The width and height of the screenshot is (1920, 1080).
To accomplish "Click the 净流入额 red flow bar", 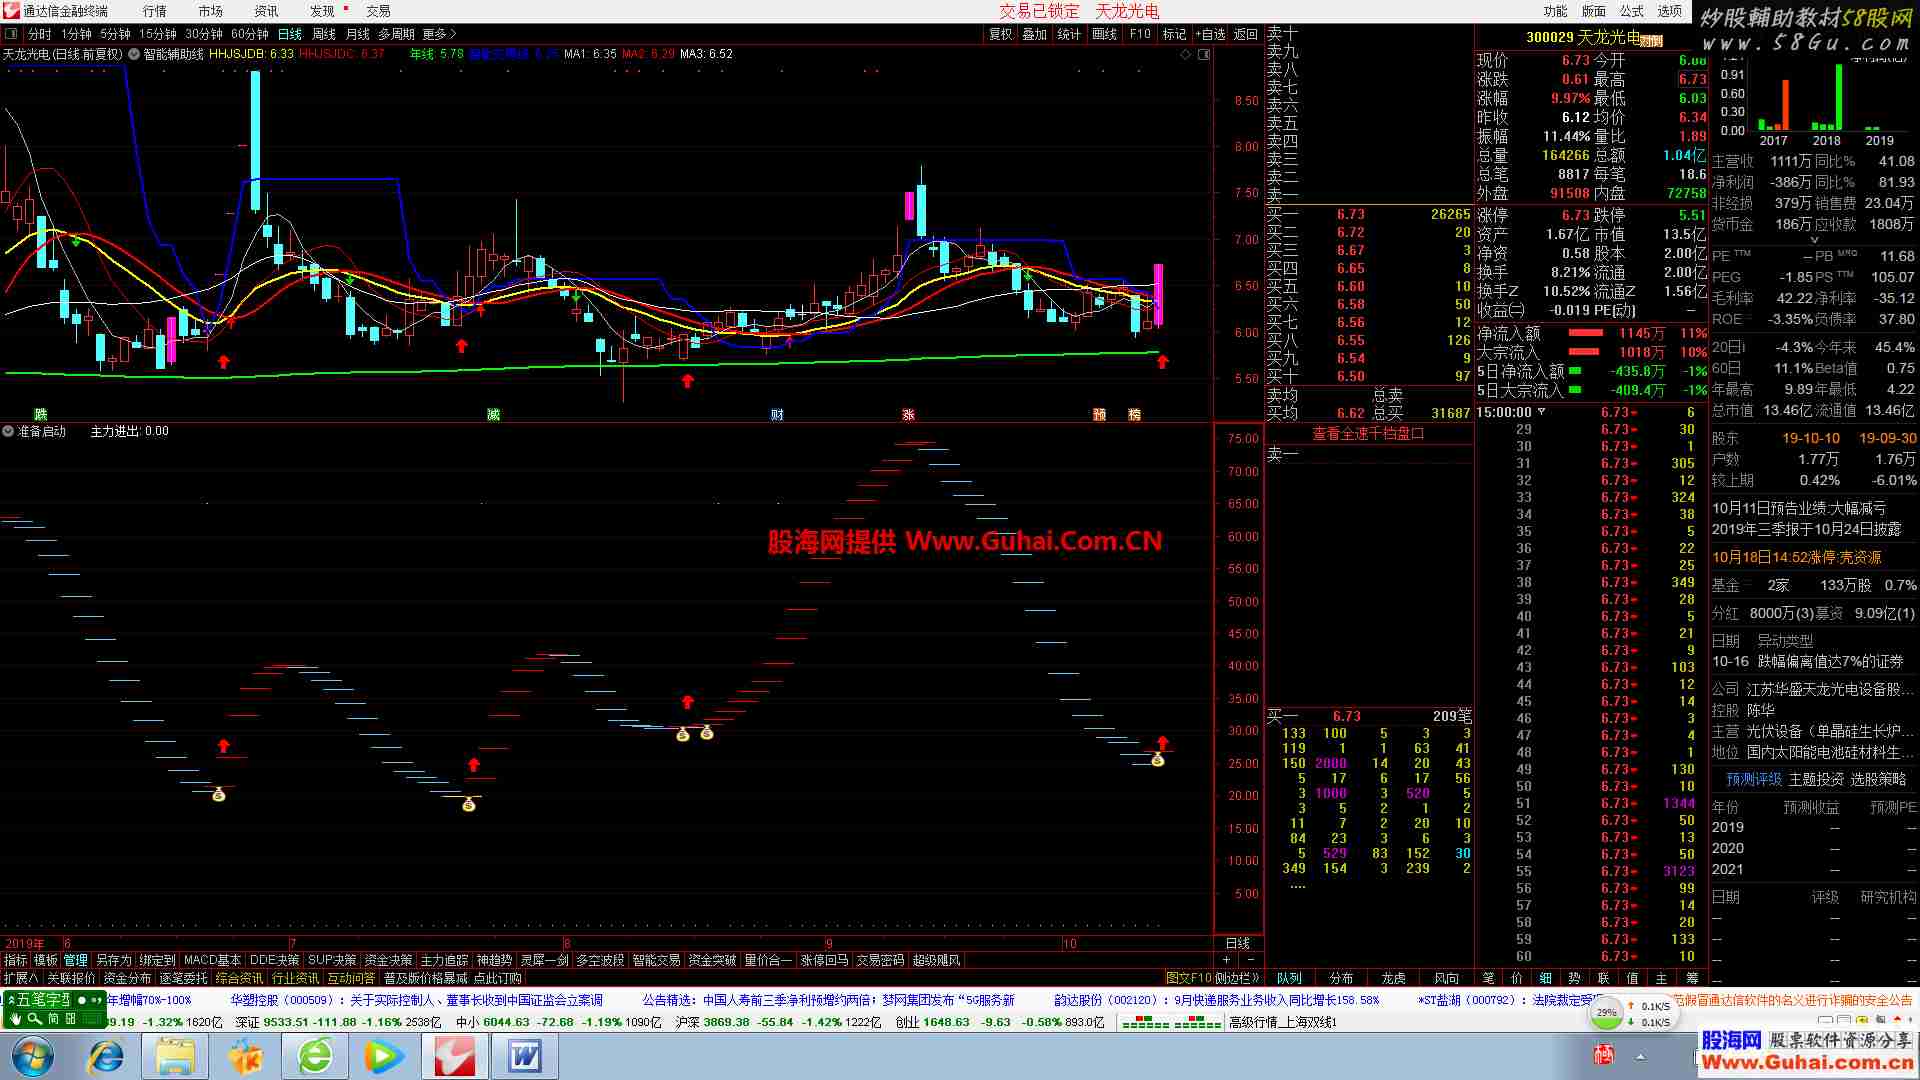I will pos(1585,333).
